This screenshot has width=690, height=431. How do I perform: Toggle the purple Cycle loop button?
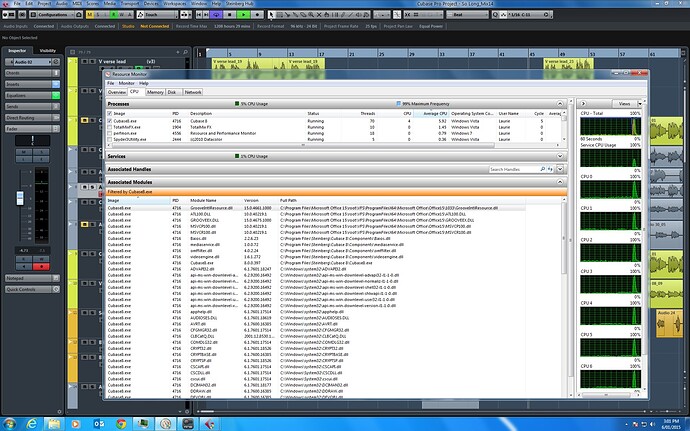click(x=216, y=15)
